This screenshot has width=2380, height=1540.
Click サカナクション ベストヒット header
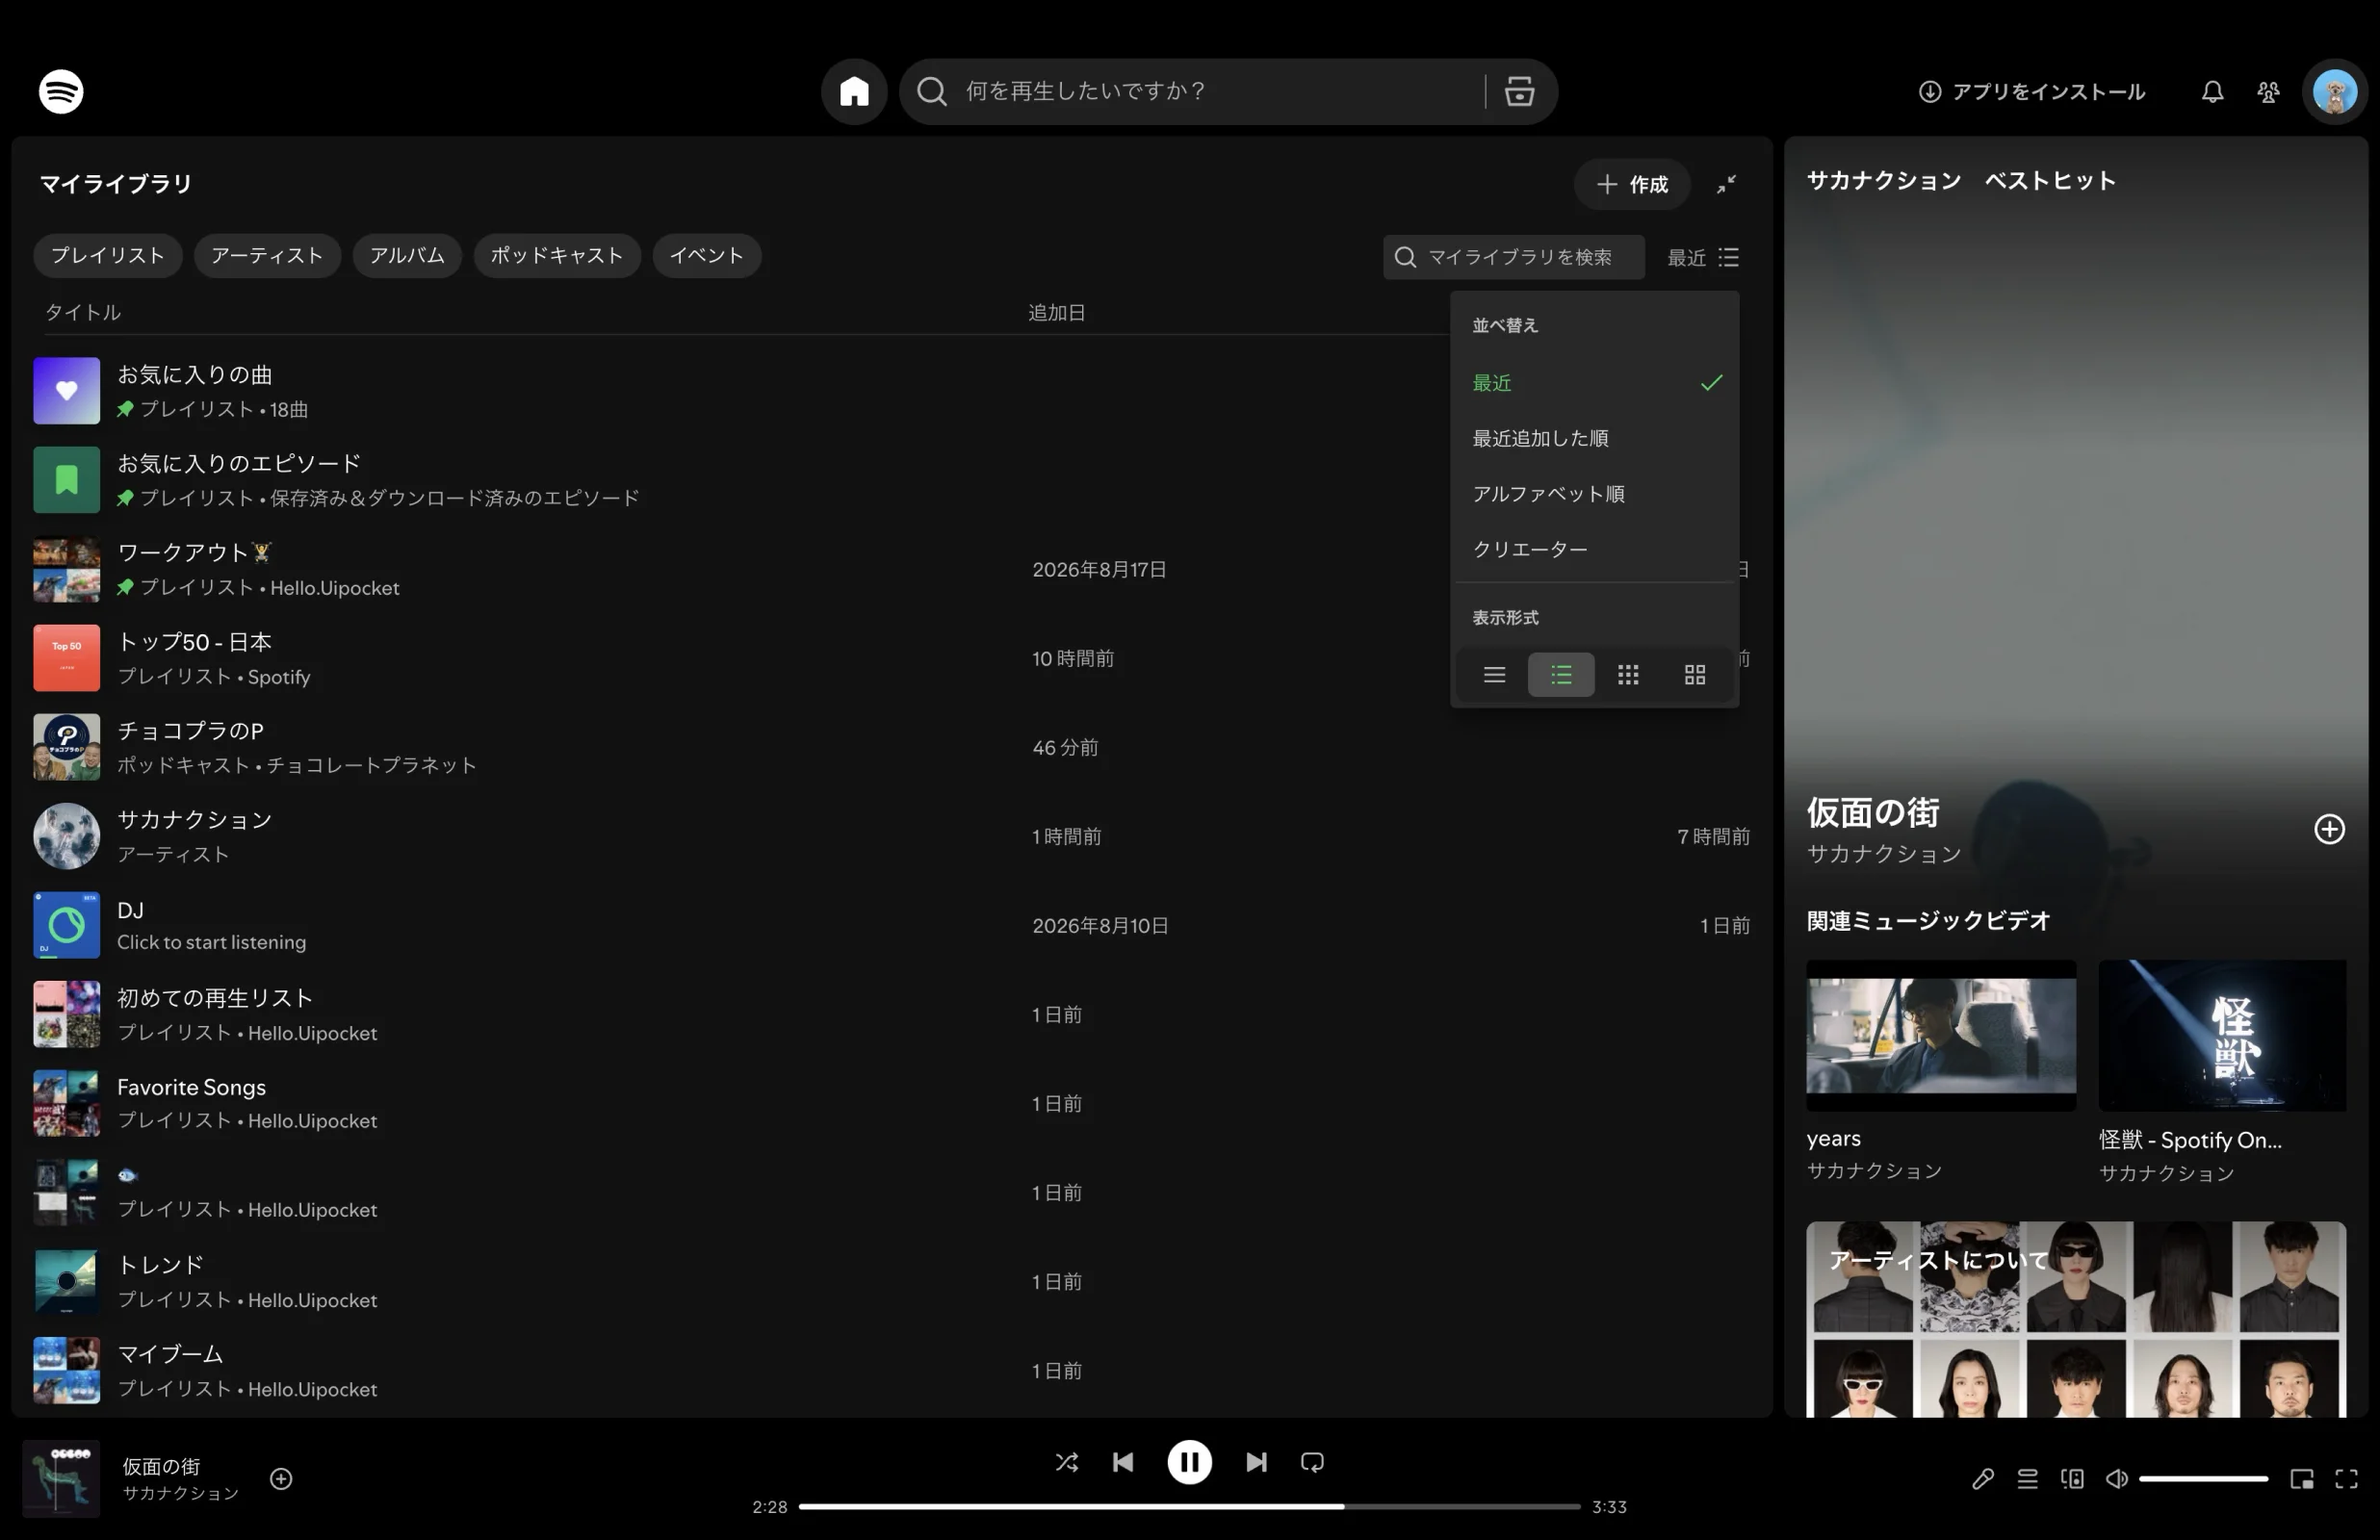[1961, 181]
